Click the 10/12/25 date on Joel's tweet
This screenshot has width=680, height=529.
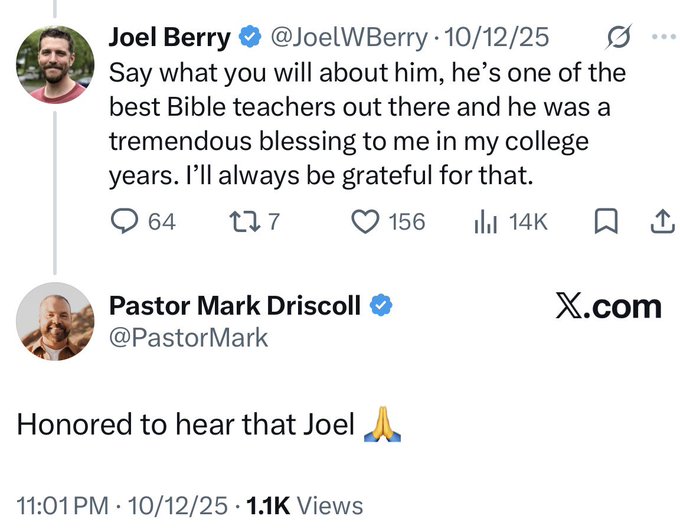click(497, 37)
